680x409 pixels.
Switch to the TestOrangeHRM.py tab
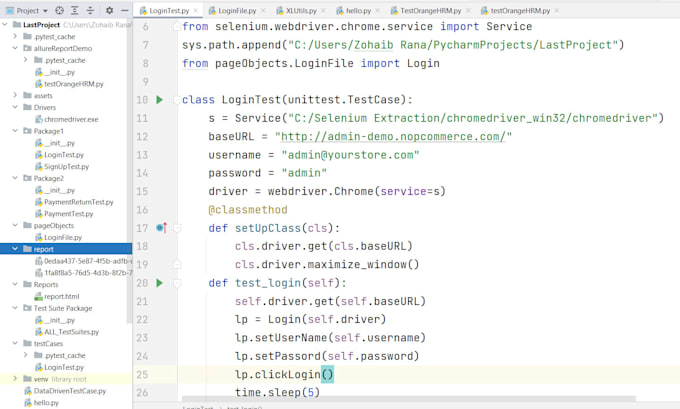pyautogui.click(x=430, y=10)
